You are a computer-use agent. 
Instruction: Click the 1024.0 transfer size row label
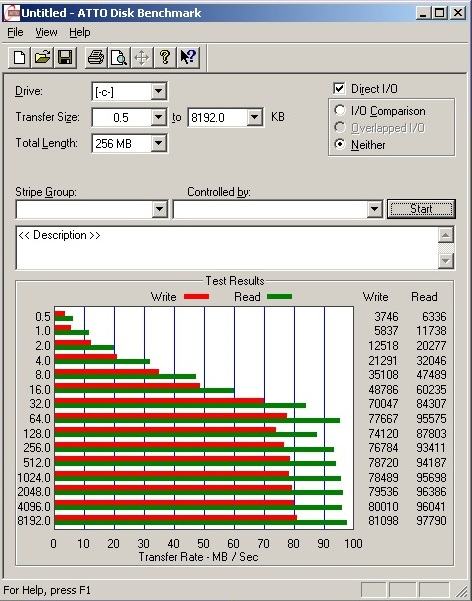click(x=34, y=478)
